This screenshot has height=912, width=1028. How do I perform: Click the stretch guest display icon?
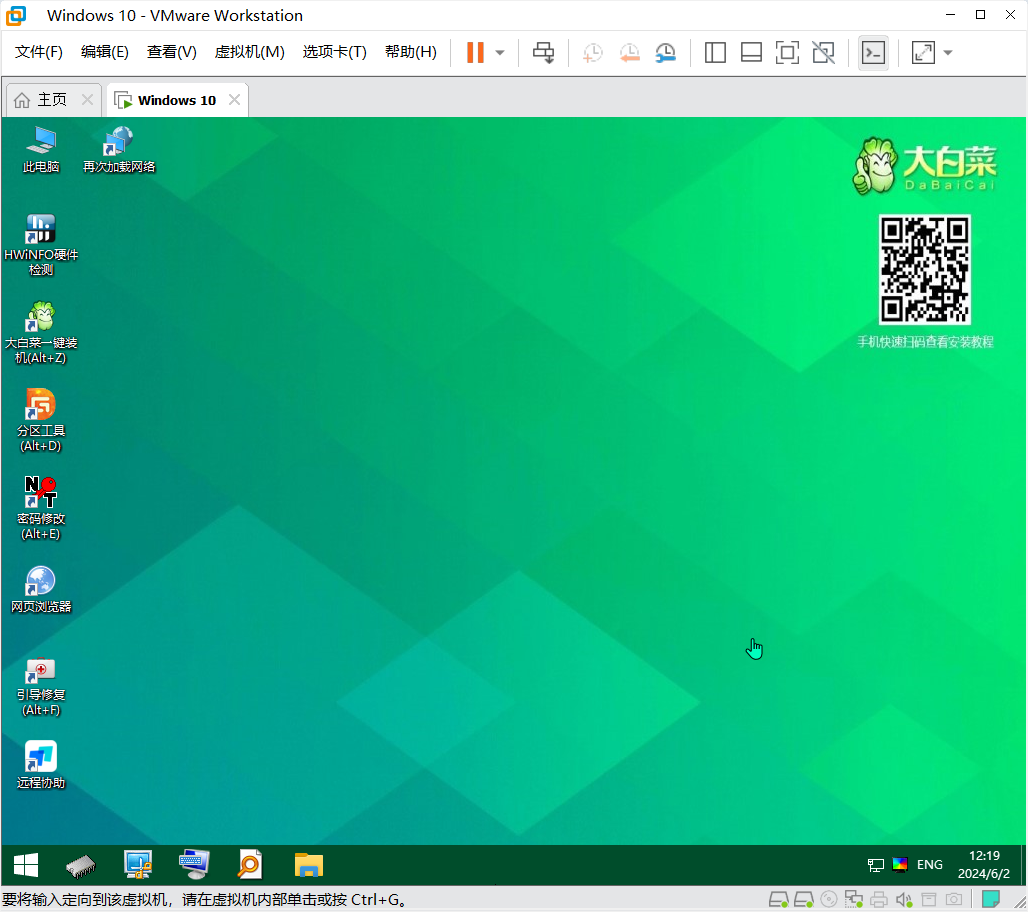923,52
